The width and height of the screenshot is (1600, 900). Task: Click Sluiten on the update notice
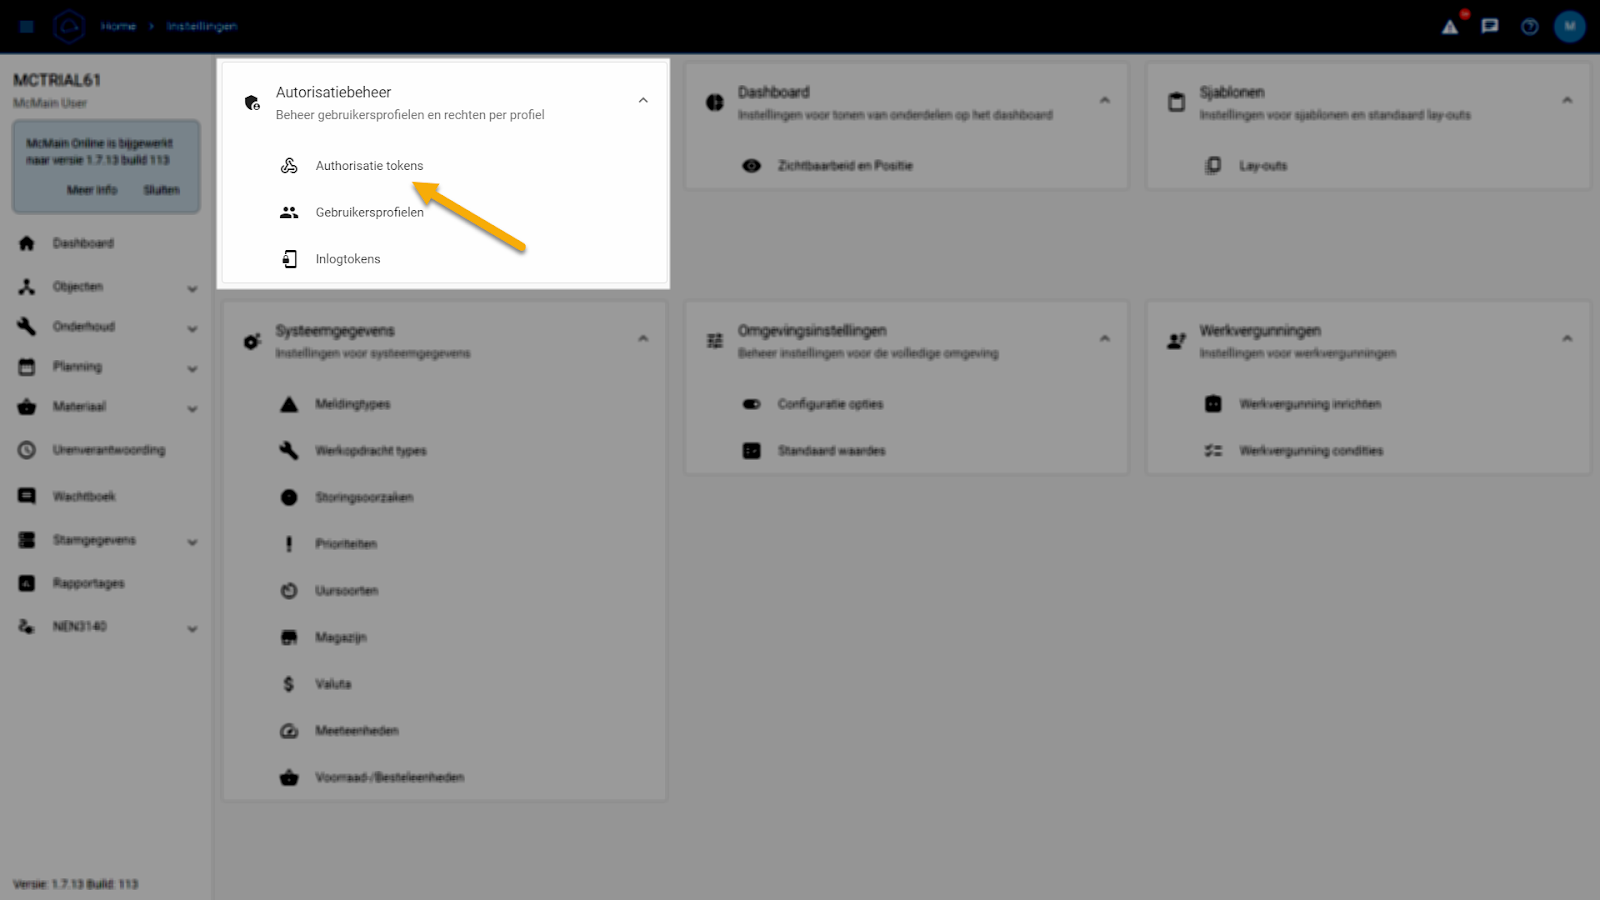161,190
